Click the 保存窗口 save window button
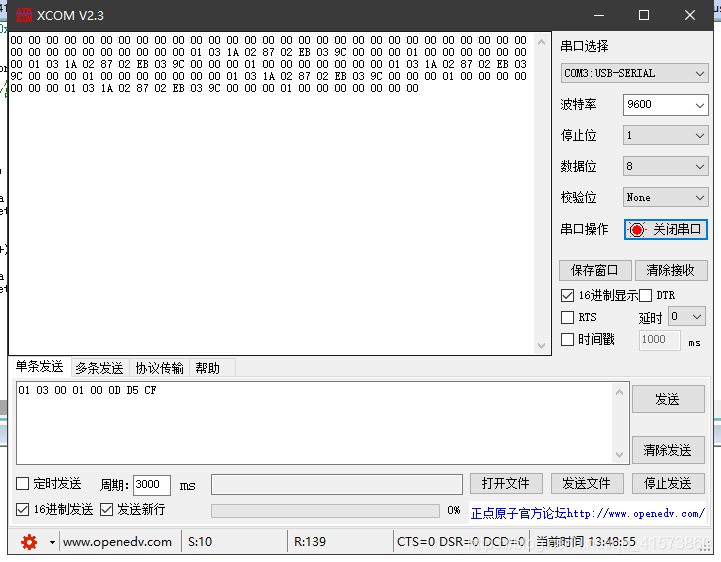 (595, 270)
